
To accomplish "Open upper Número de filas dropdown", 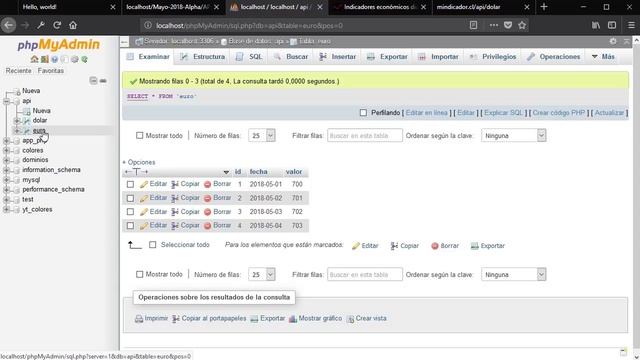I will pyautogui.click(x=262, y=136).
